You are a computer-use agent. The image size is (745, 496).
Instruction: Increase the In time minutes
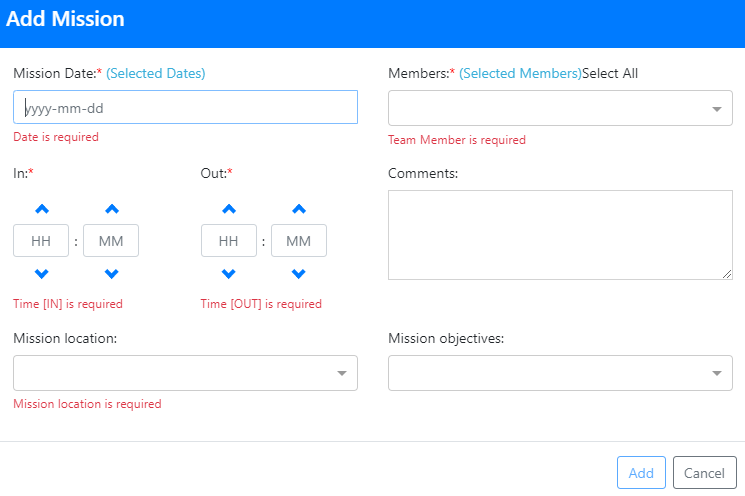pos(111,209)
